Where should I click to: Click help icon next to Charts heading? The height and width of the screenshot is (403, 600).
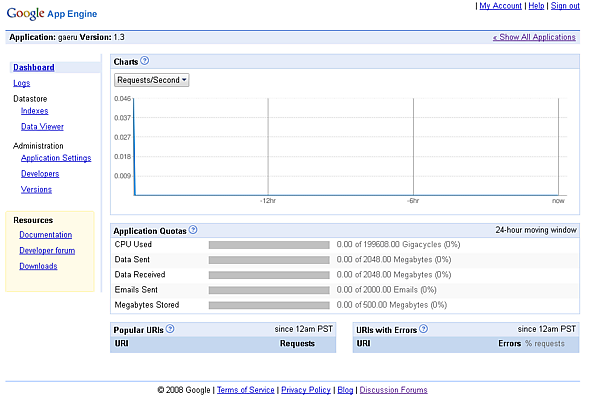pos(145,62)
